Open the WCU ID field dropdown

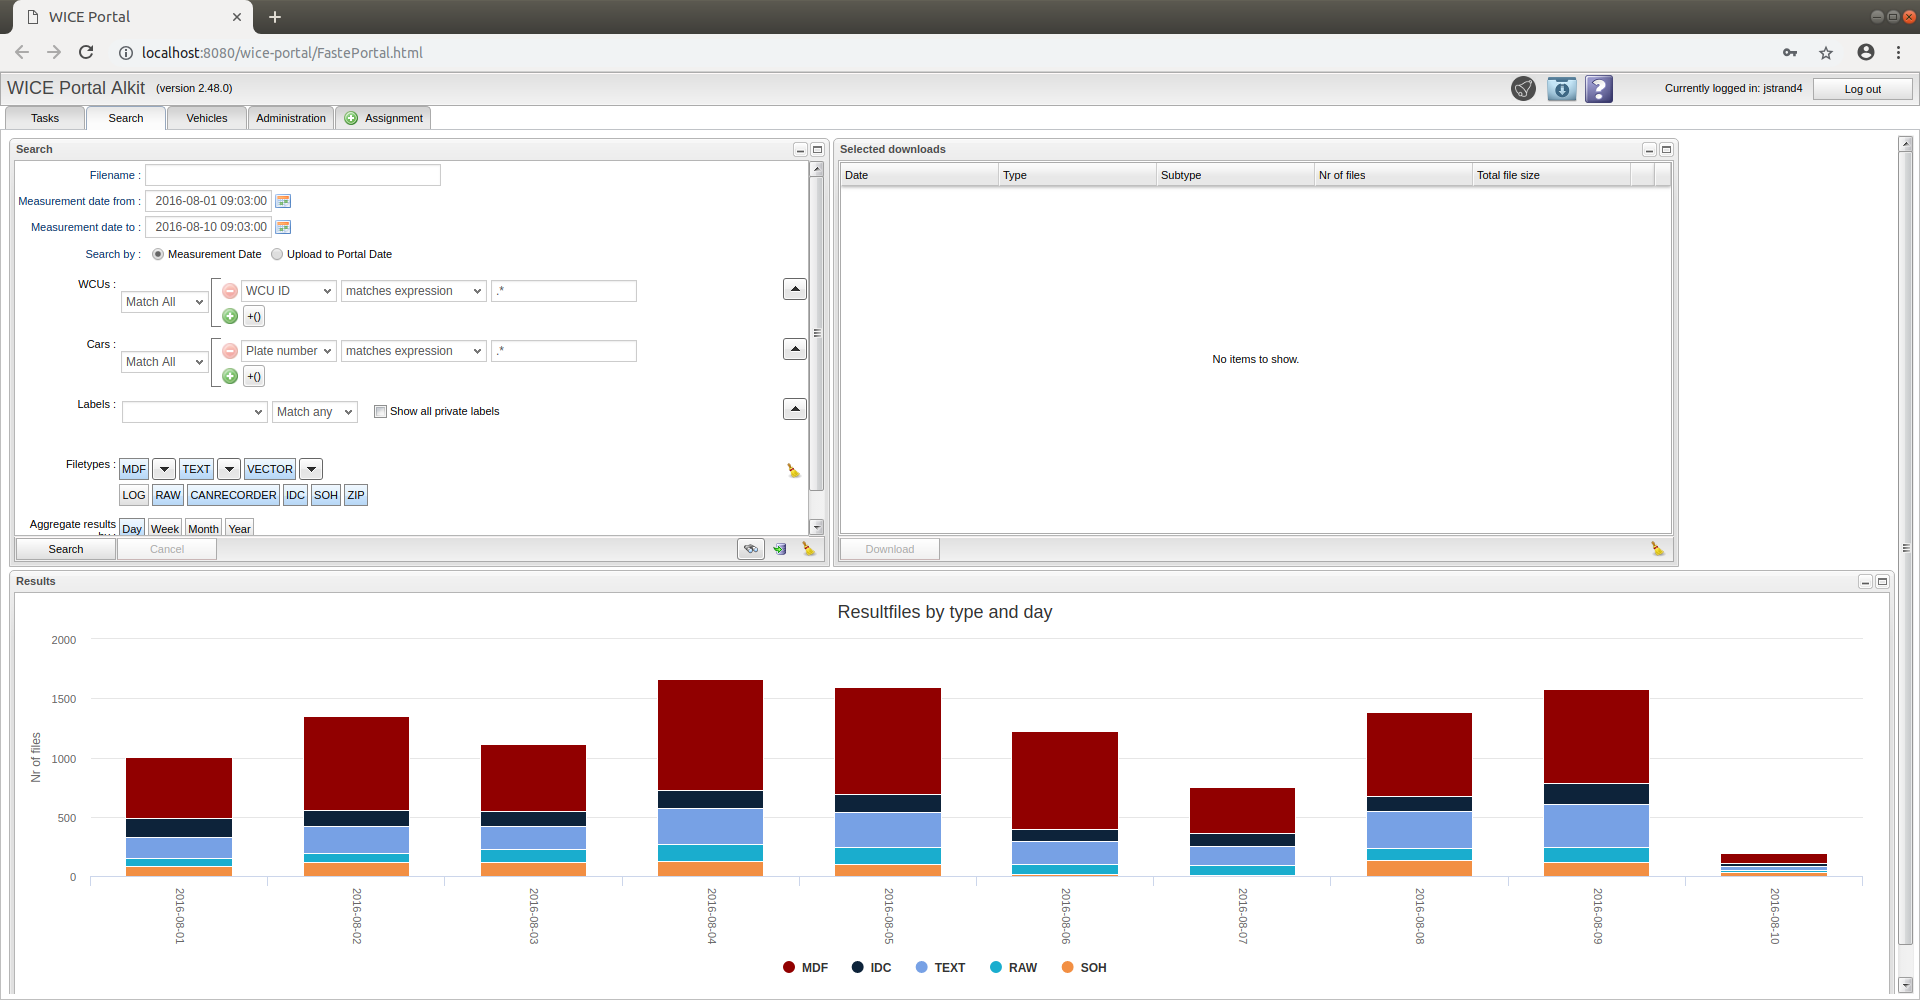point(288,291)
